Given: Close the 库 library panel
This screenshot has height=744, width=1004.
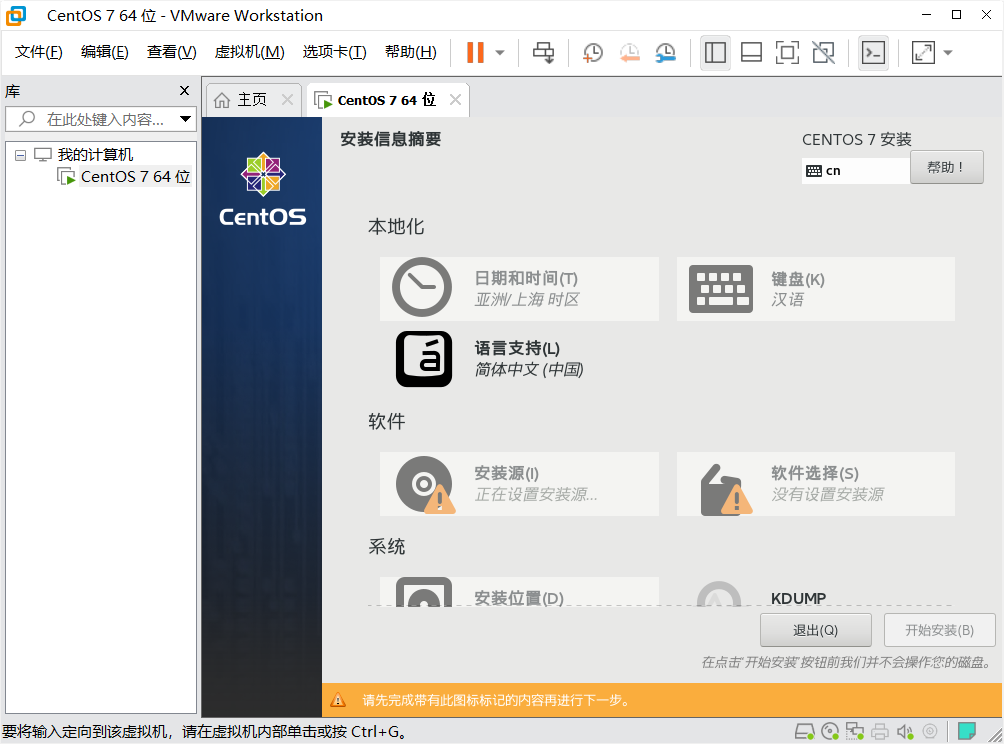Looking at the screenshot, I should 184,91.
